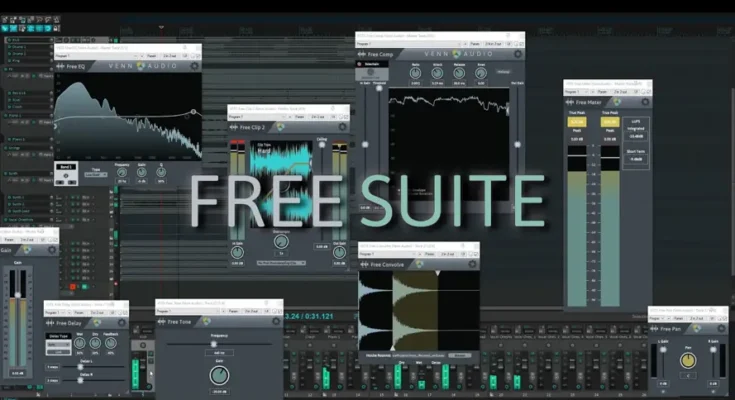This screenshot has height=400, width=735.
Task: Open Program preset dropdown in Free Convolve
Action: click(x=387, y=254)
